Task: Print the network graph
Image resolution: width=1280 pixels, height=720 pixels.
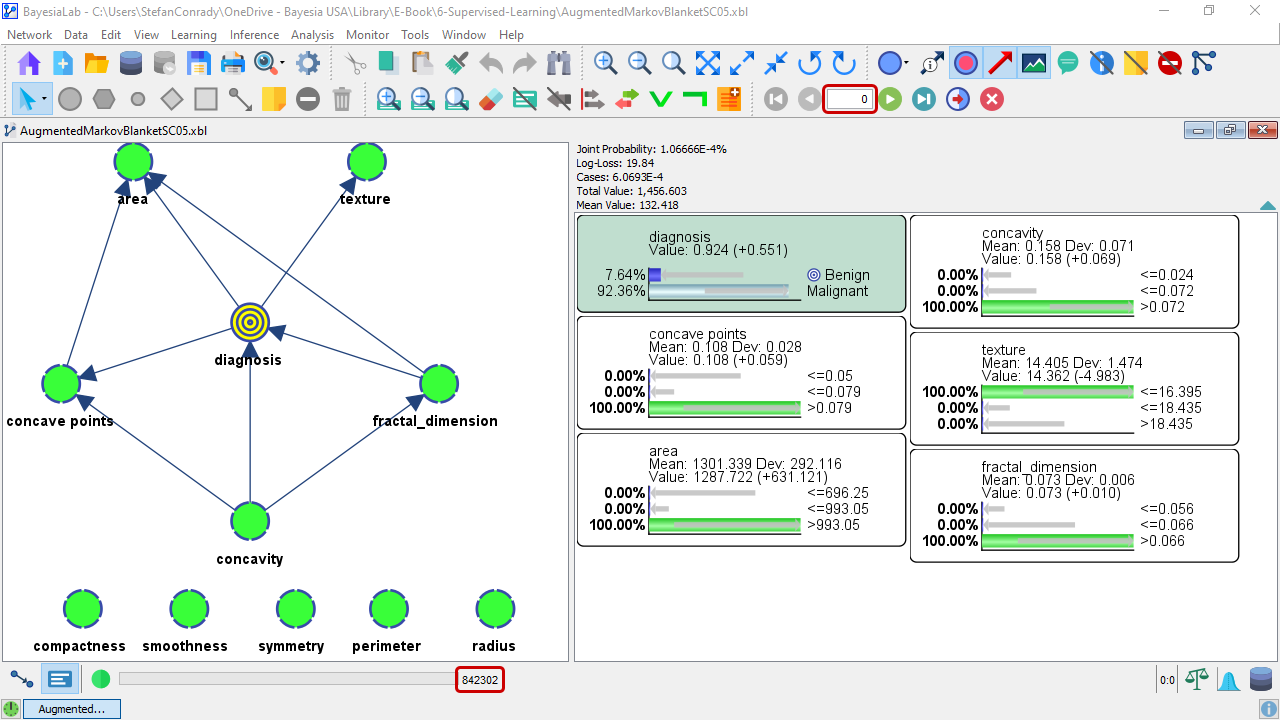Action: click(232, 63)
